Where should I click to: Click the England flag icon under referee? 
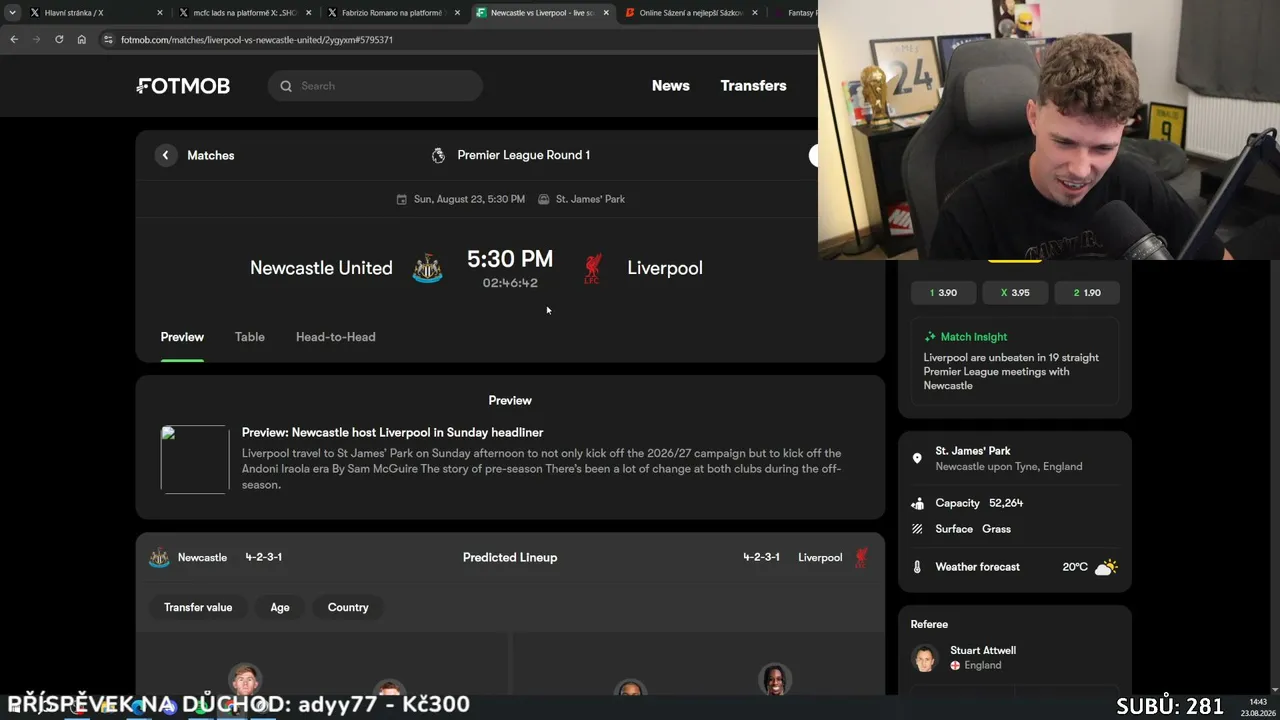click(955, 665)
